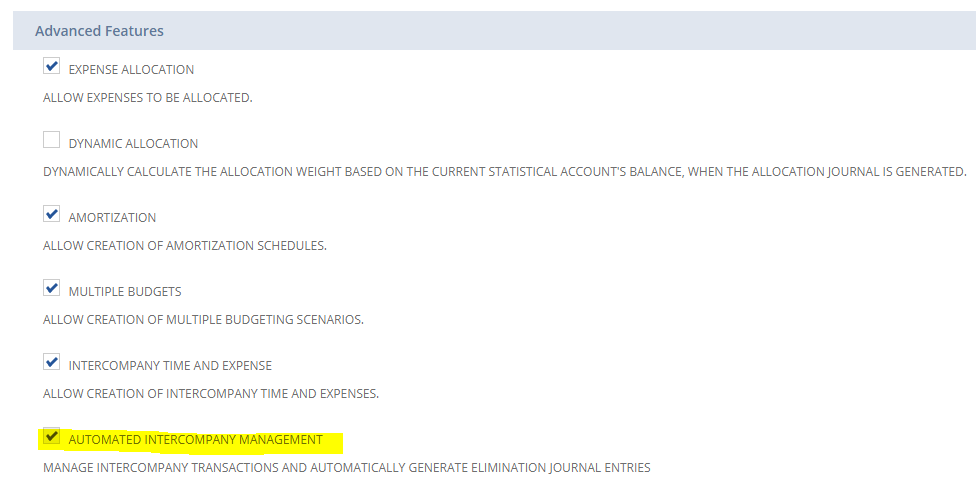Image resolution: width=976 pixels, height=478 pixels.
Task: Click the elimination journal entries description
Action: click(346, 468)
